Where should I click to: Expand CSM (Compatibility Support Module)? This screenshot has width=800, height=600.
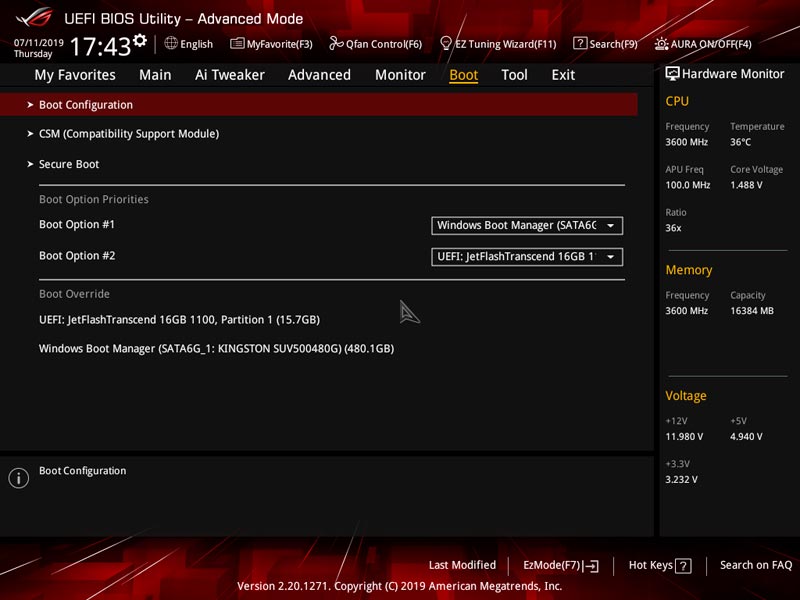point(129,134)
